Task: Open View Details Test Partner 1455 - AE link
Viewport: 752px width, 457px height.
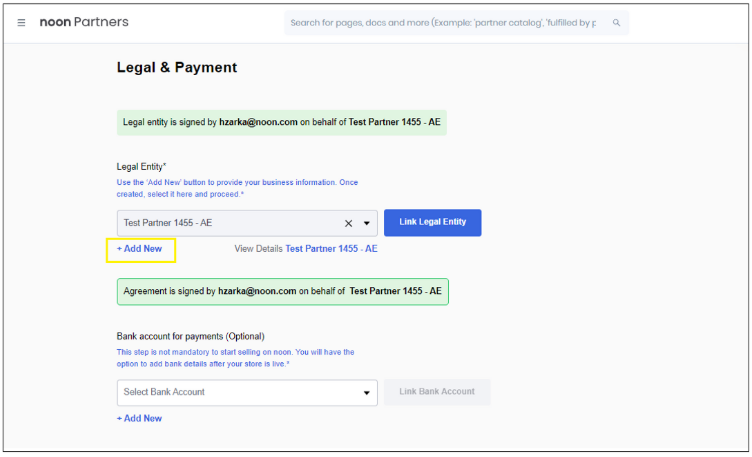Action: (331, 249)
